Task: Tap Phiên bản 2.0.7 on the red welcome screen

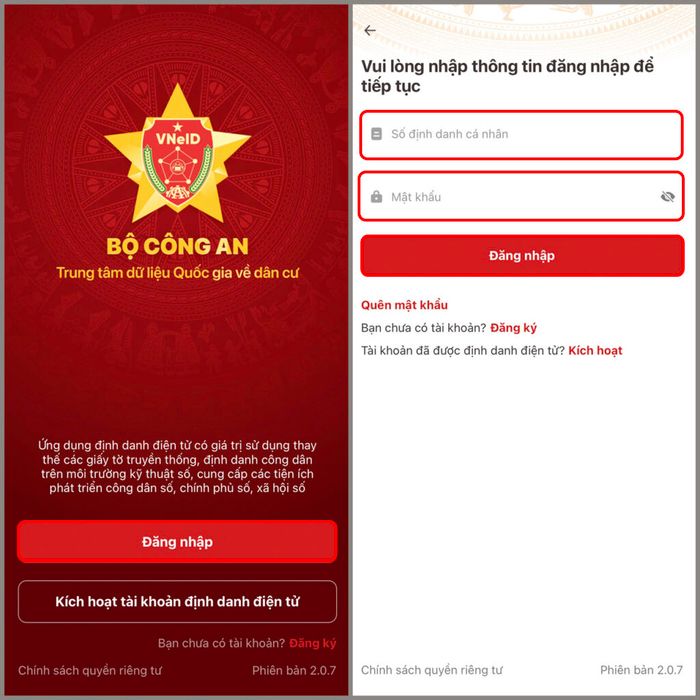Action: [x=294, y=670]
